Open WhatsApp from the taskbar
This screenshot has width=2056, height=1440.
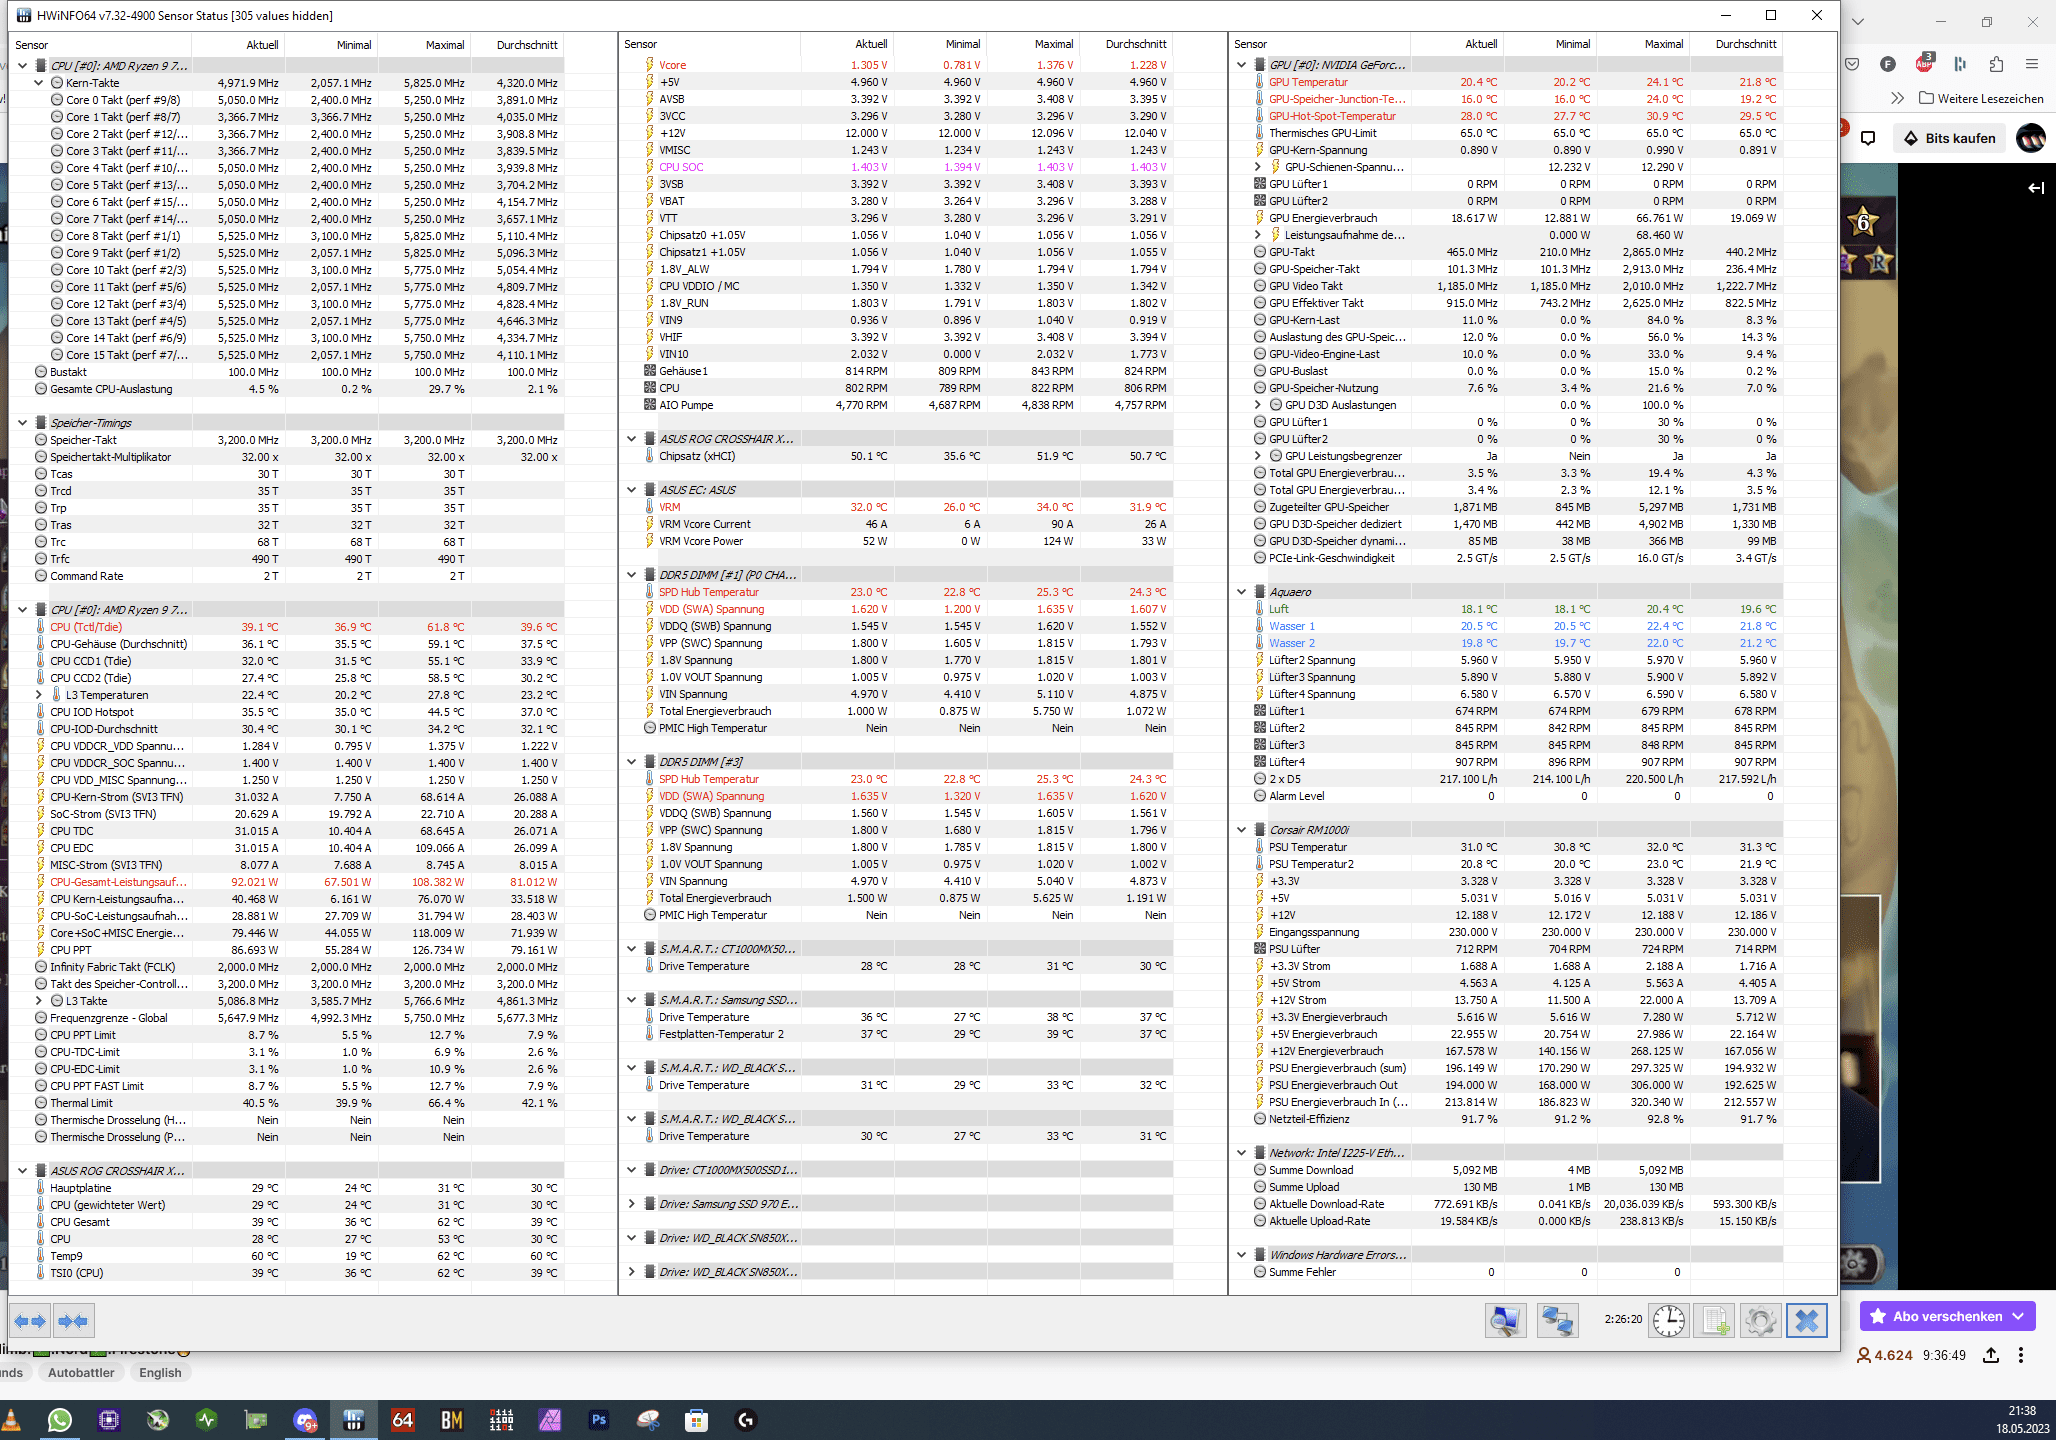(x=60, y=1420)
